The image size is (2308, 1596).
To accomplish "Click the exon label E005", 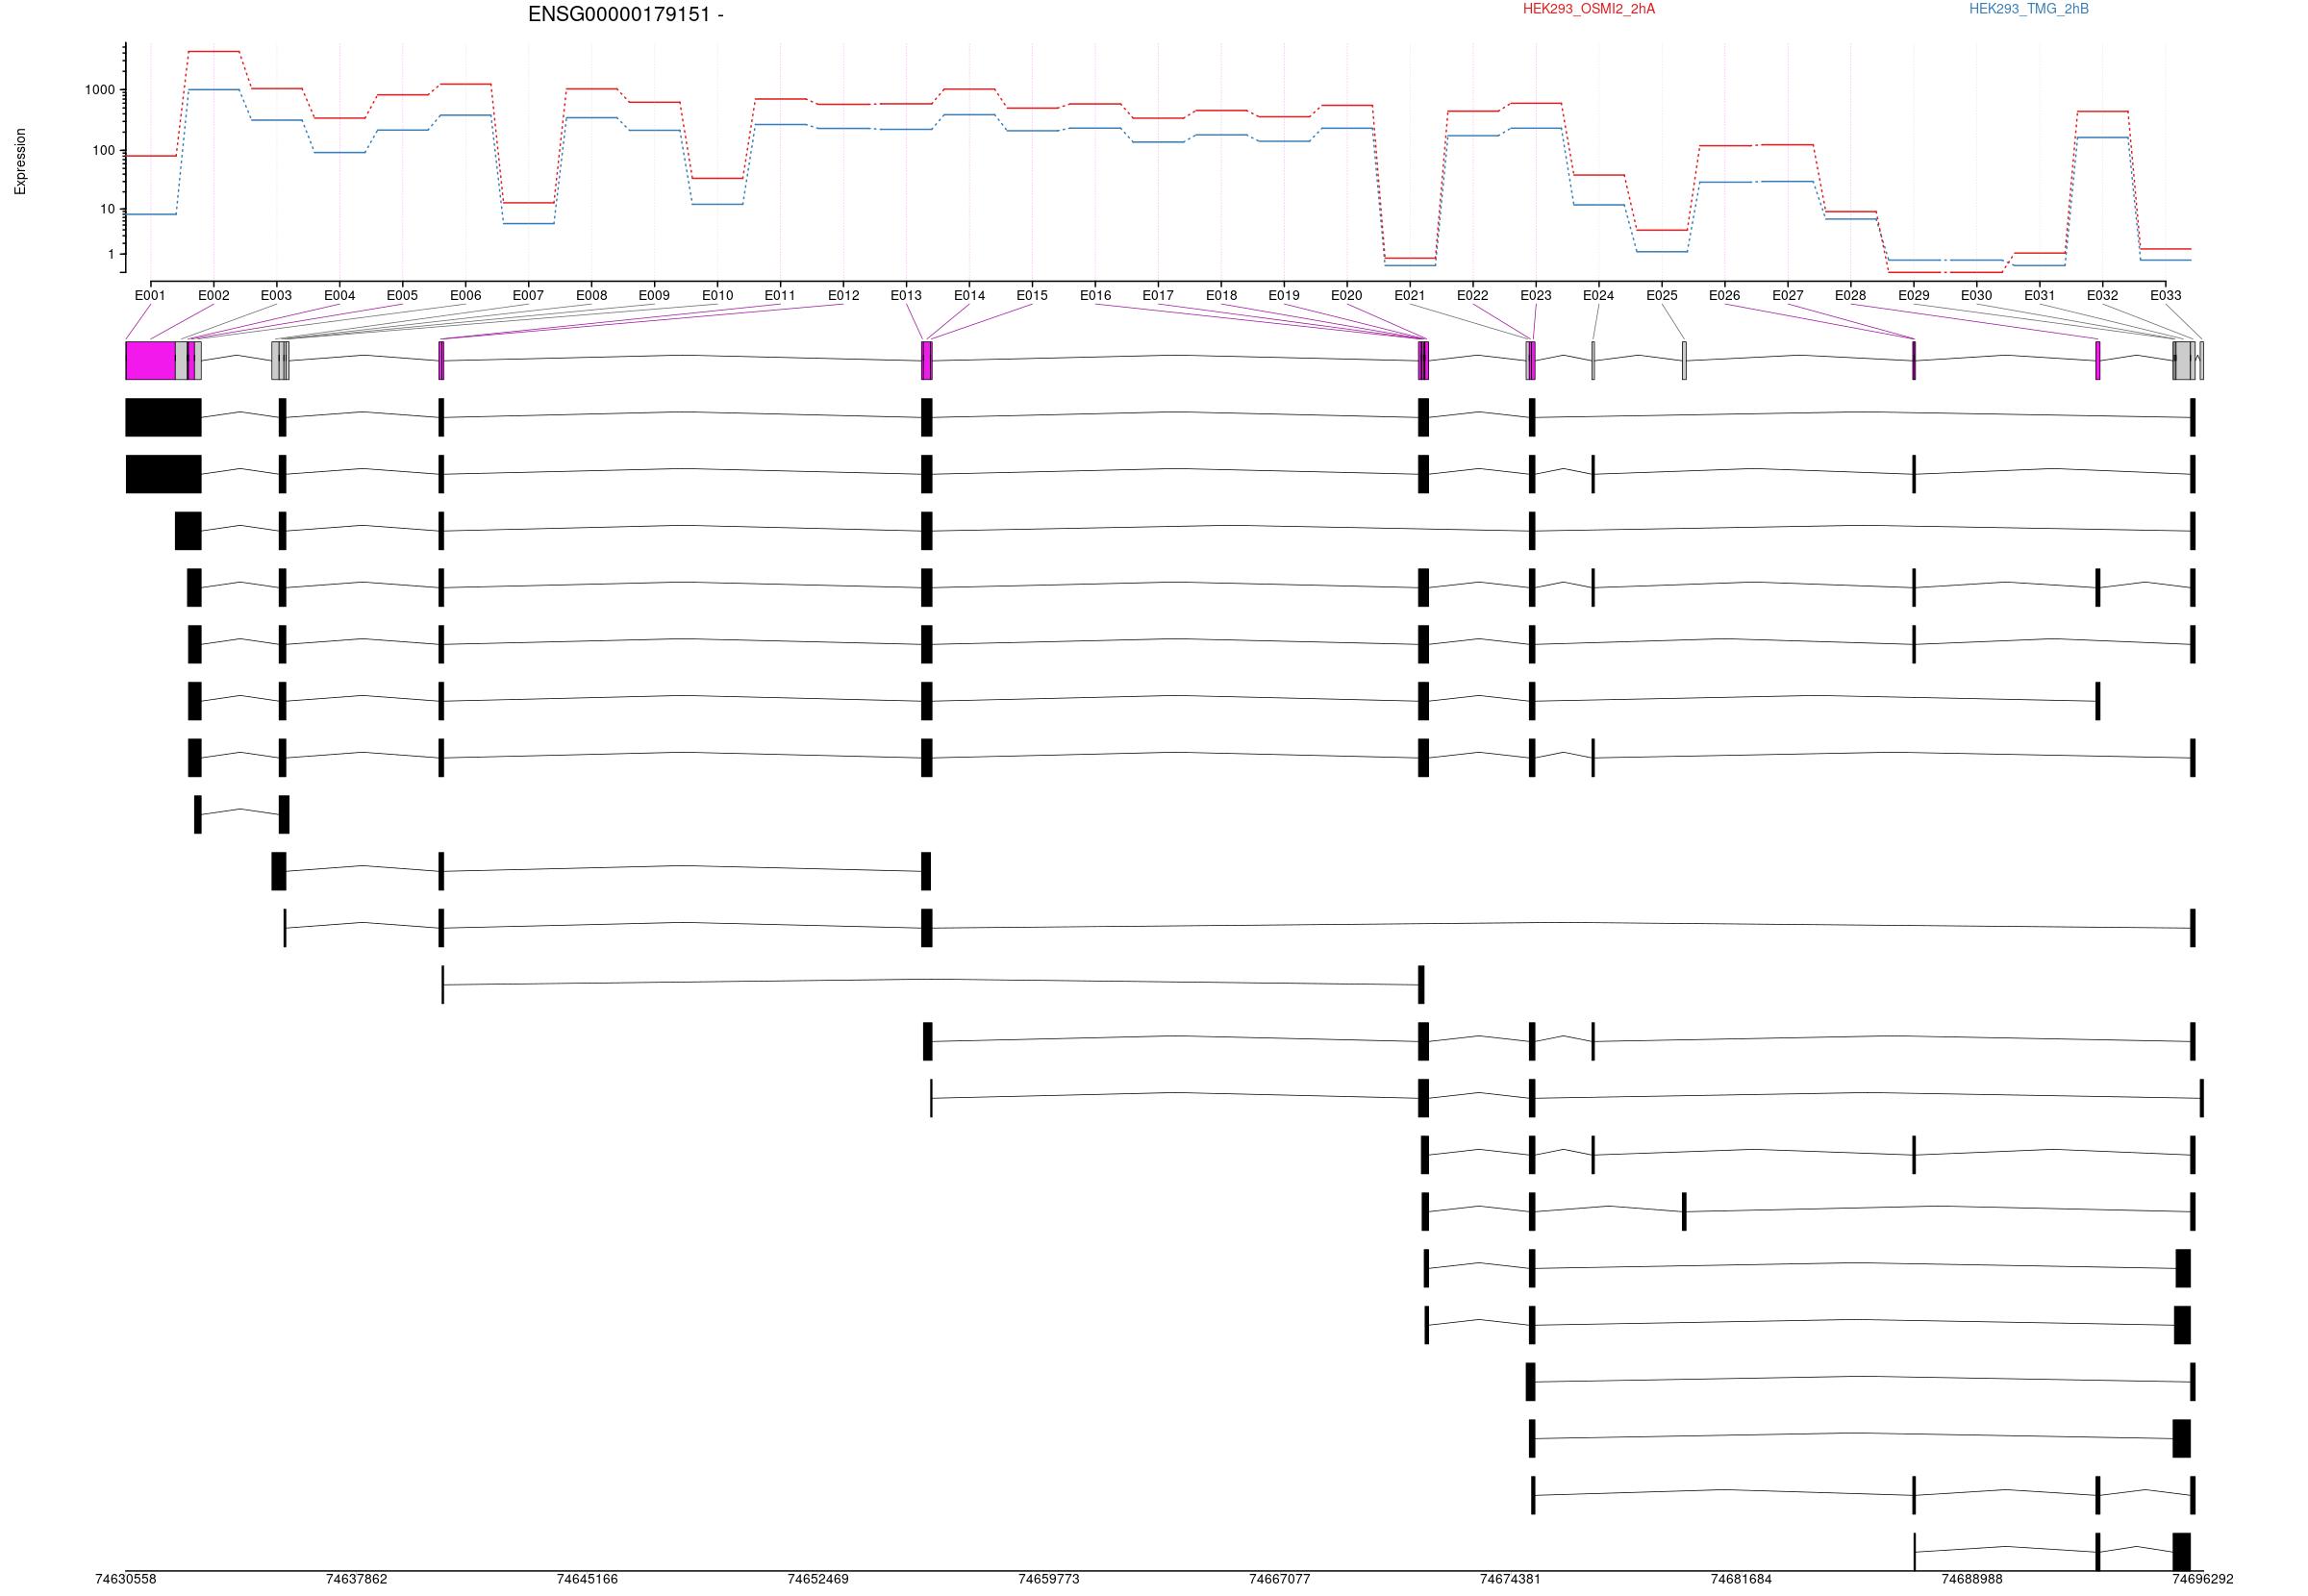I will point(402,296).
